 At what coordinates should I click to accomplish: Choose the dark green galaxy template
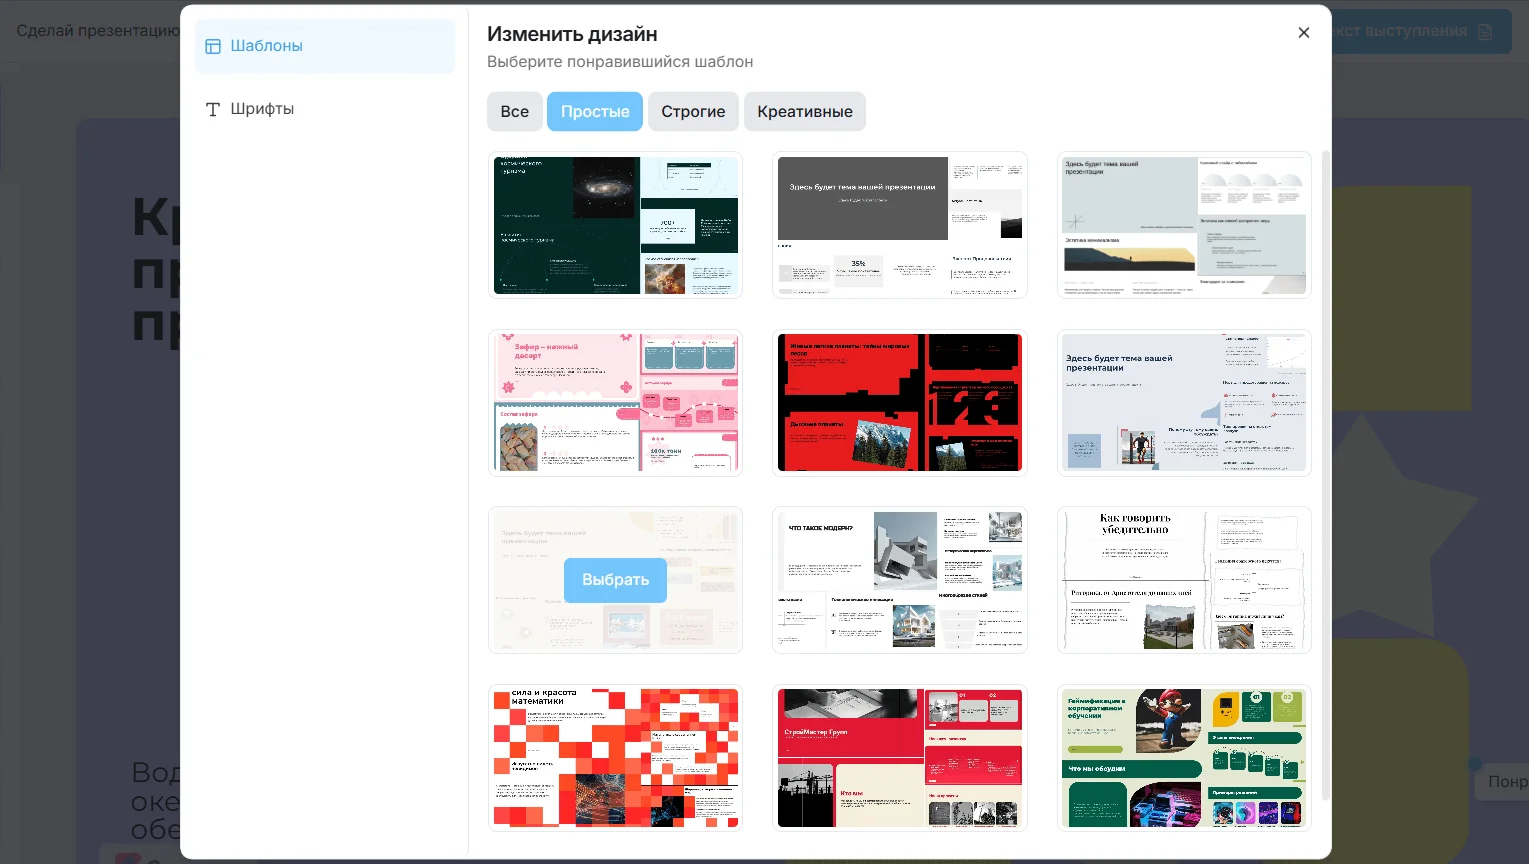(615, 225)
